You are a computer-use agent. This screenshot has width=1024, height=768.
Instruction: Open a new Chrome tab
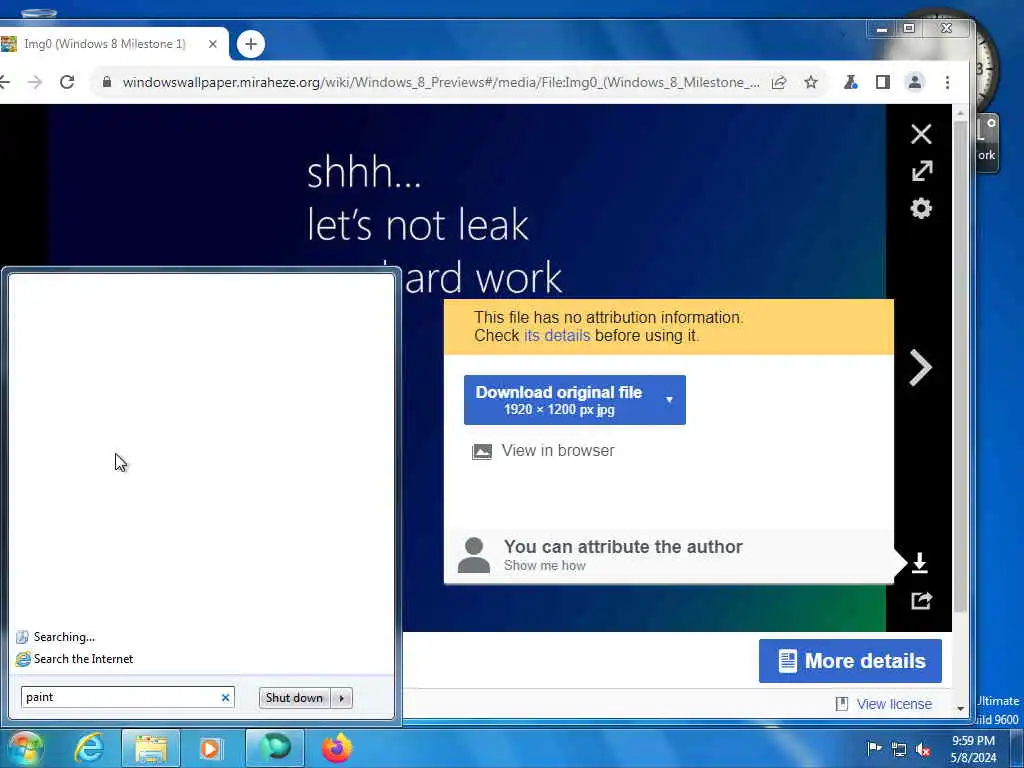251,44
